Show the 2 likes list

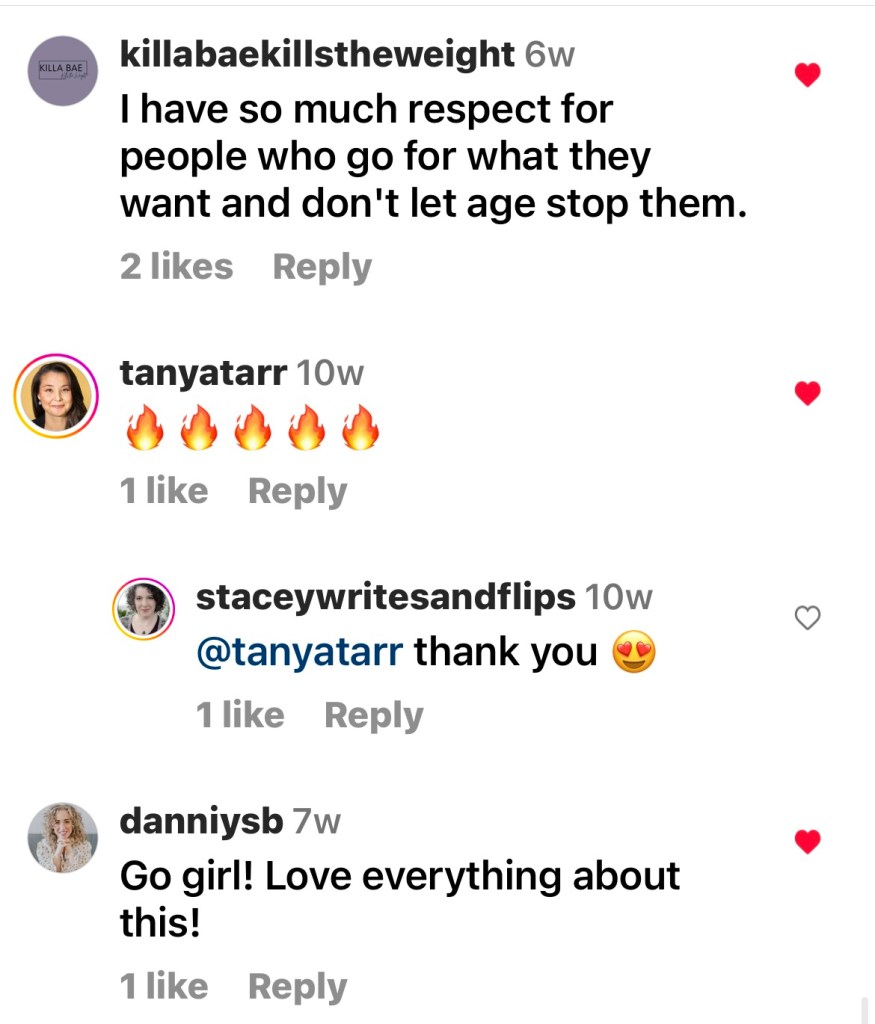[x=176, y=267]
